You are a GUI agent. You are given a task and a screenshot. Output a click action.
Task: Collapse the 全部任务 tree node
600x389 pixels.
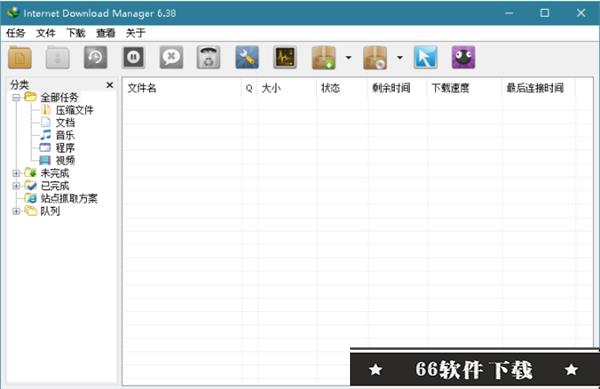click(x=16, y=98)
